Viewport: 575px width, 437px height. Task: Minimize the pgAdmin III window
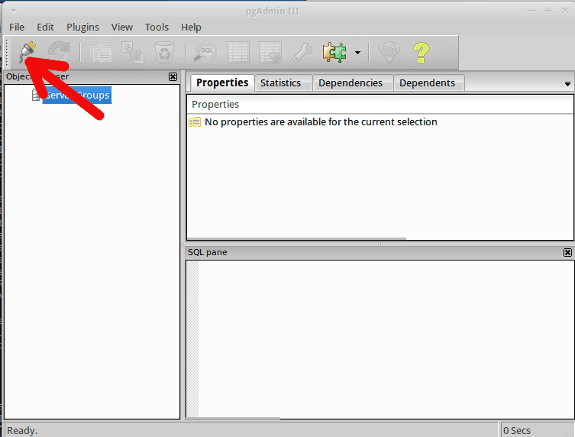coord(531,11)
